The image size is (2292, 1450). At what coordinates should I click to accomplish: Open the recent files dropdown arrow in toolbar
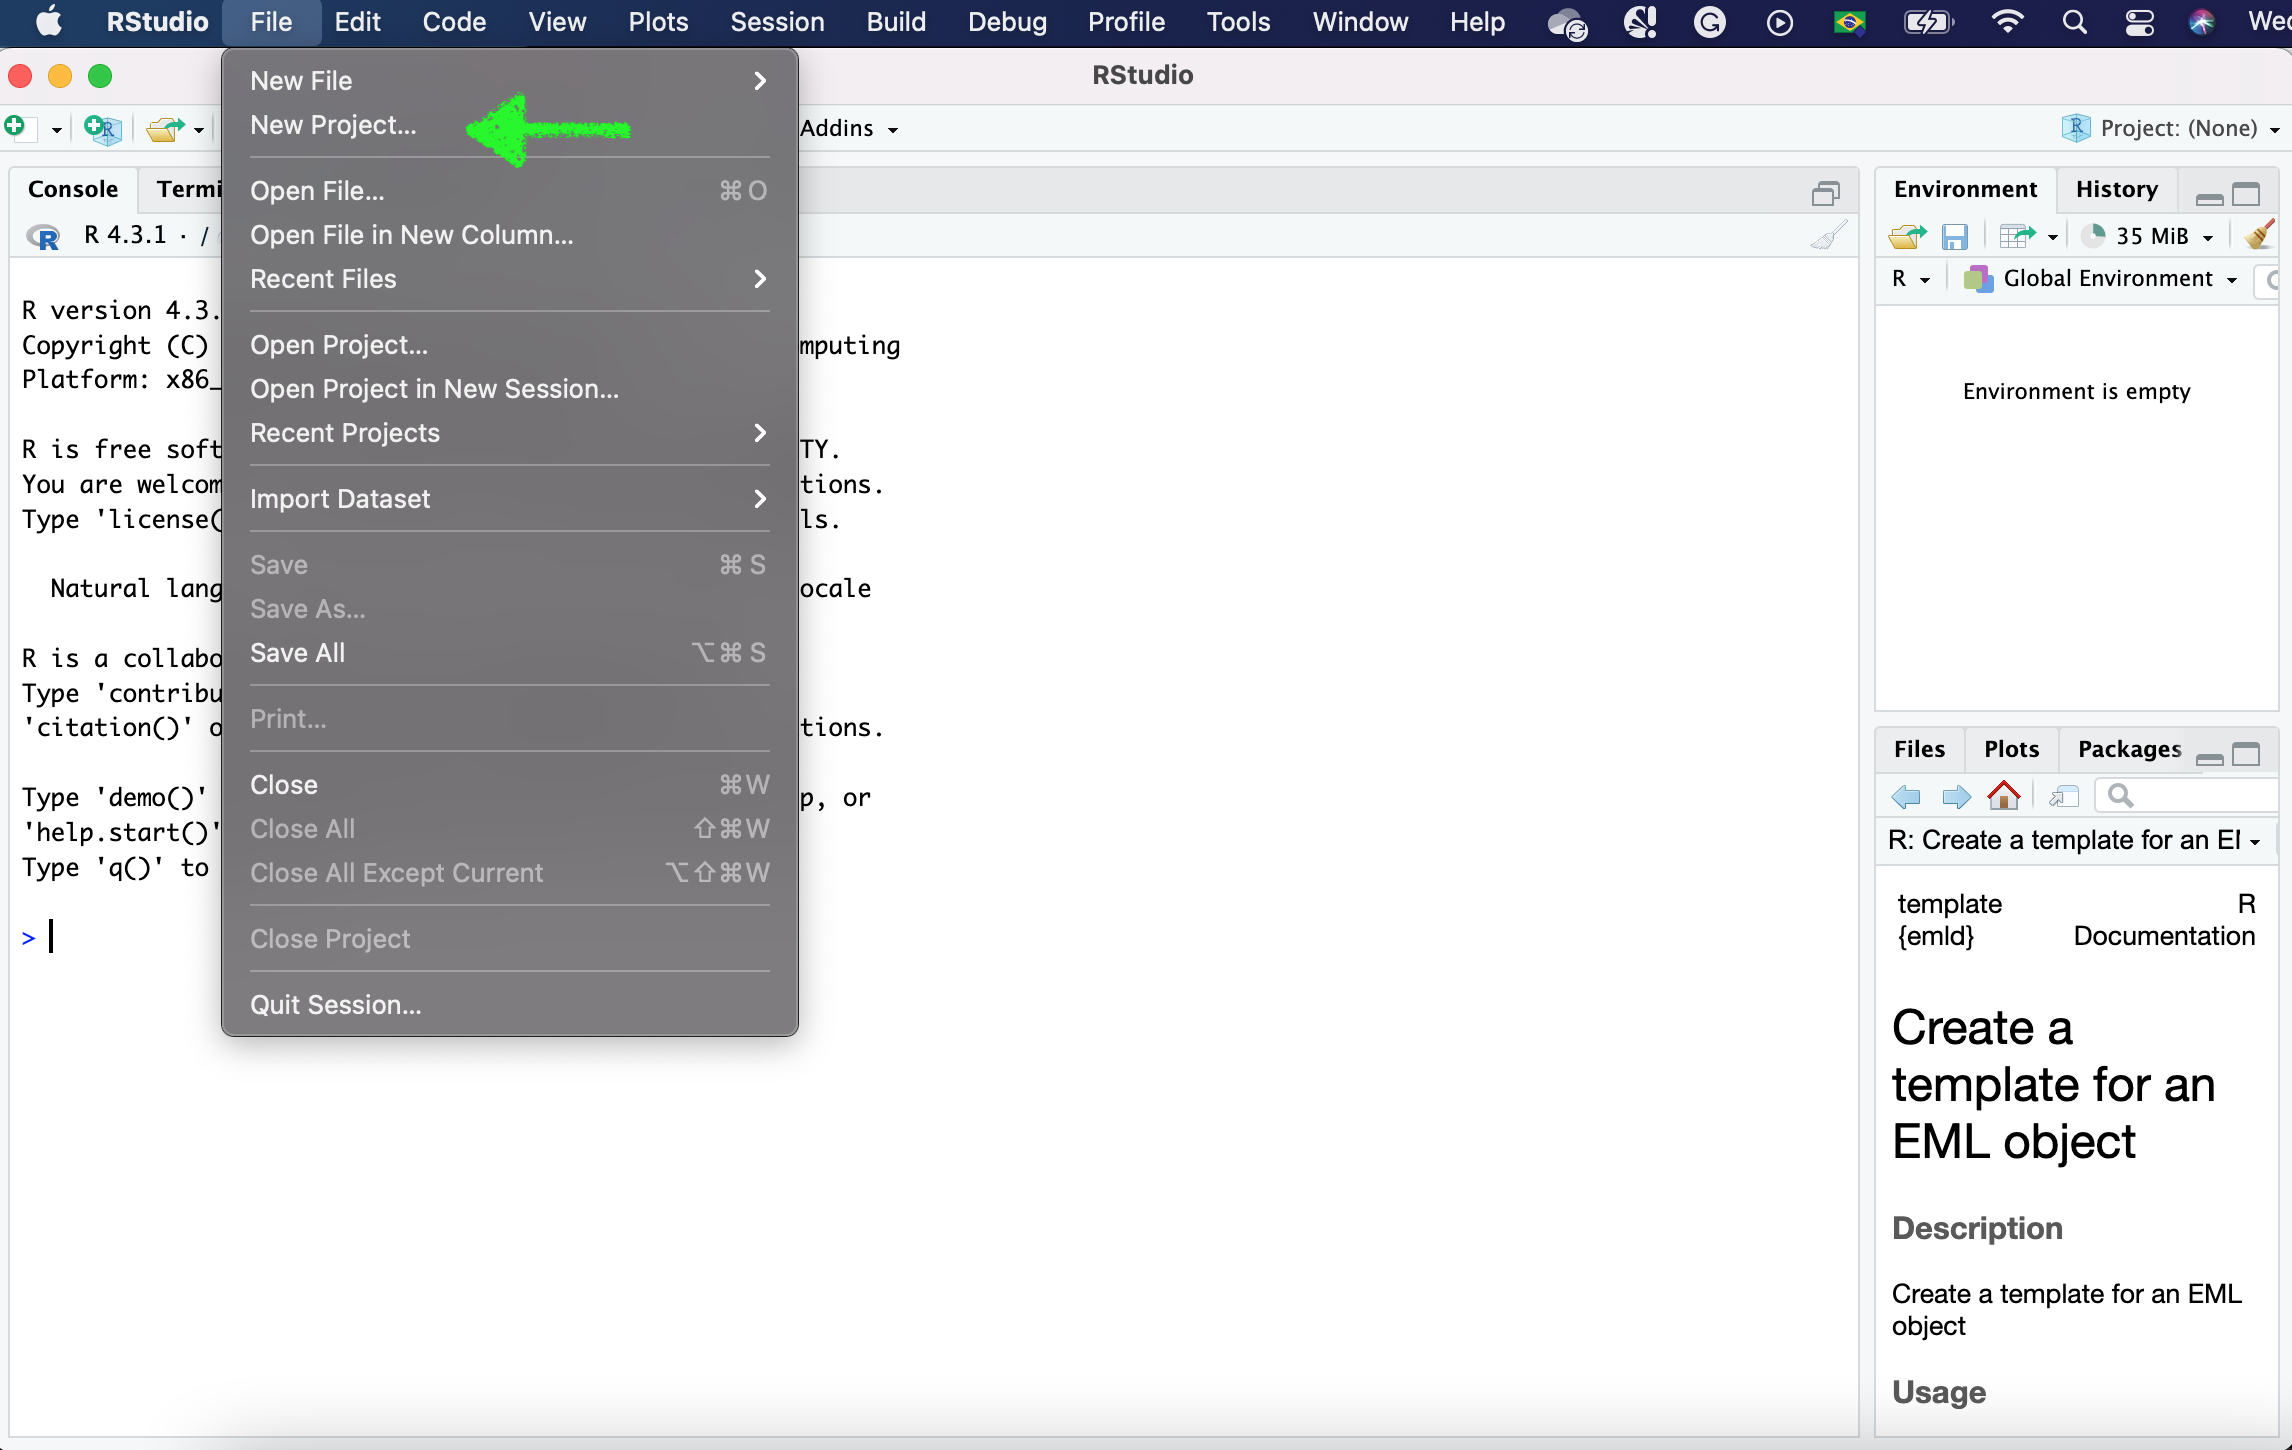[199, 130]
